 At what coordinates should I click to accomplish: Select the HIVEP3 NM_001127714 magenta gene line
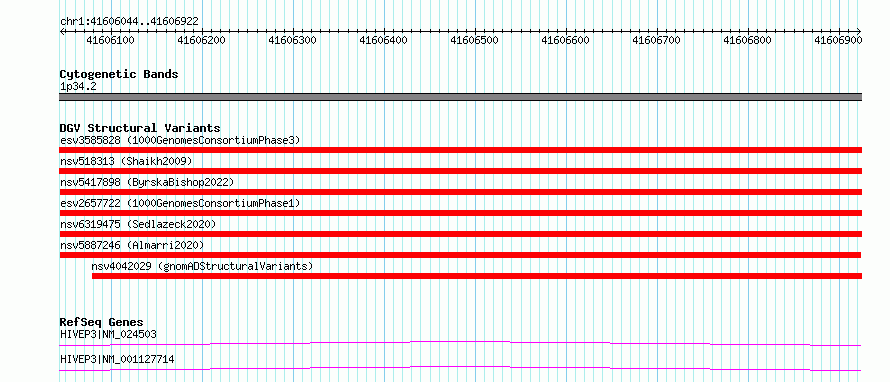460,368
